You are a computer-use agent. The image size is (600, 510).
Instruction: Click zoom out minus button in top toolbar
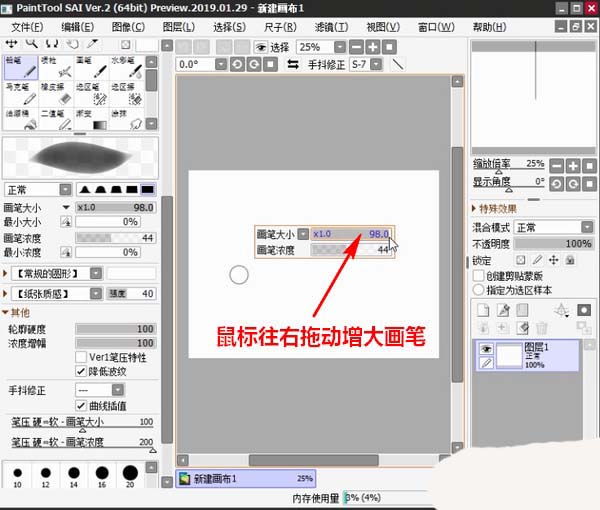356,47
